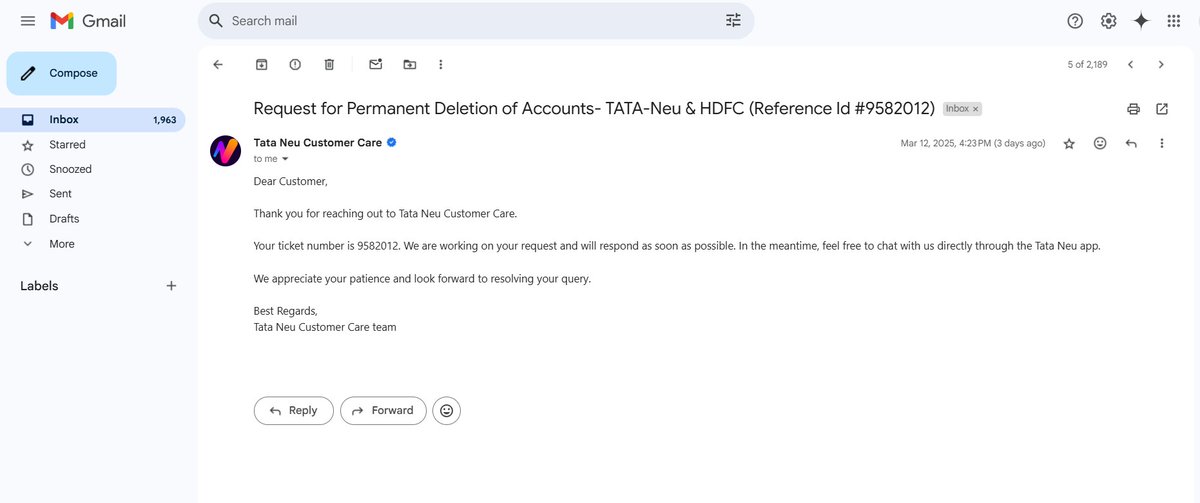
Task: Move email to a folder
Action: 410,64
